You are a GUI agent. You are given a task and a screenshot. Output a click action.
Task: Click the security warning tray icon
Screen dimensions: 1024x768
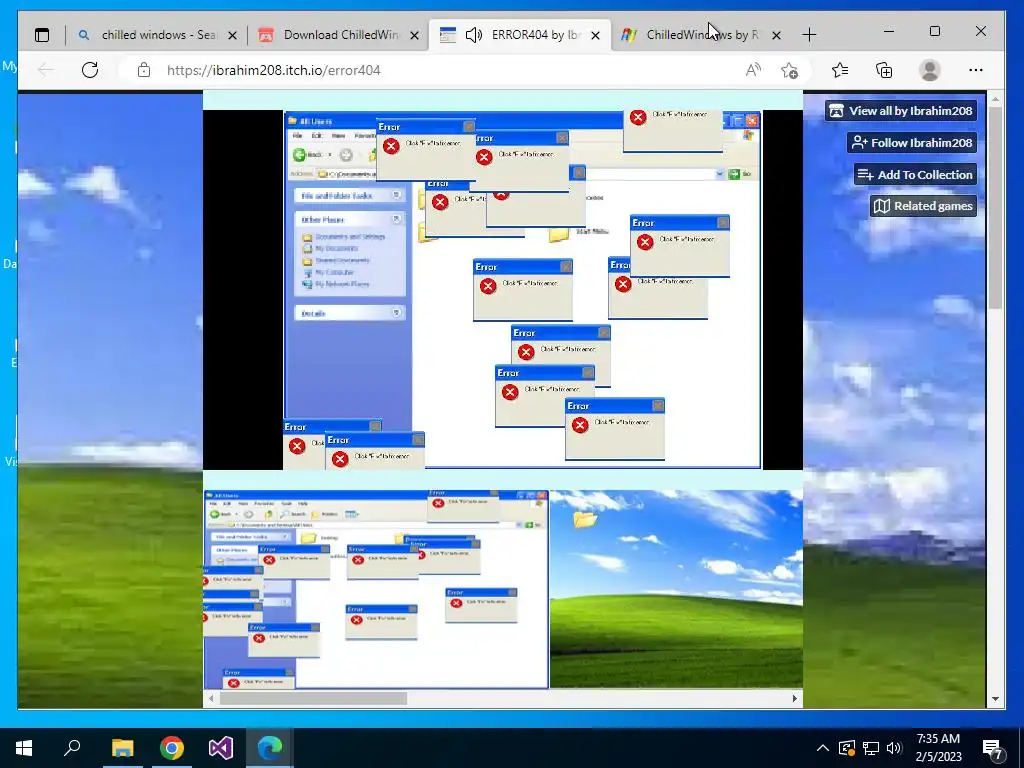coord(846,748)
